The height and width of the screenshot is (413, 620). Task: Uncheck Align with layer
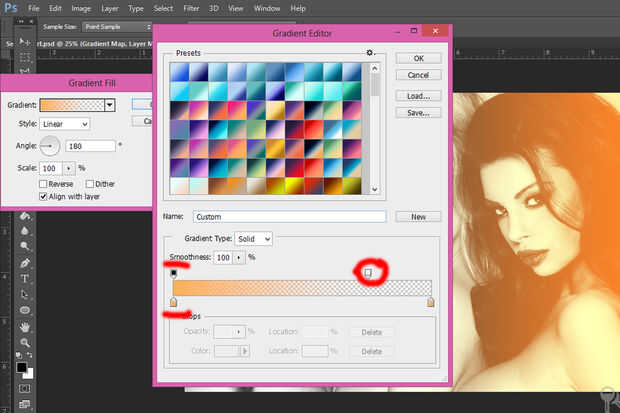[43, 197]
